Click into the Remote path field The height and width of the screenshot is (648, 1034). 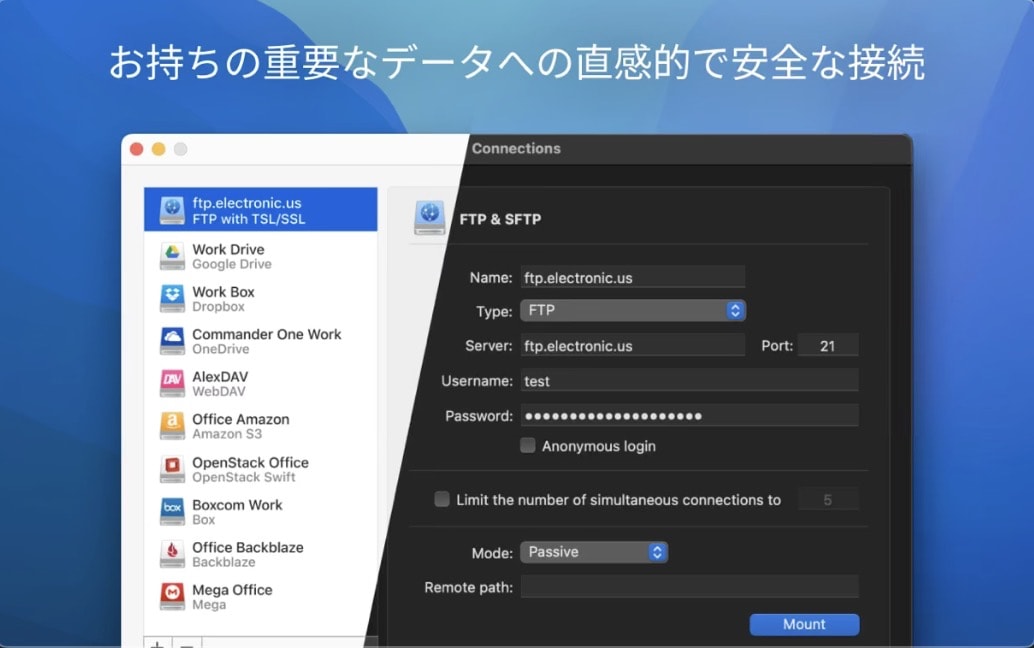point(689,587)
